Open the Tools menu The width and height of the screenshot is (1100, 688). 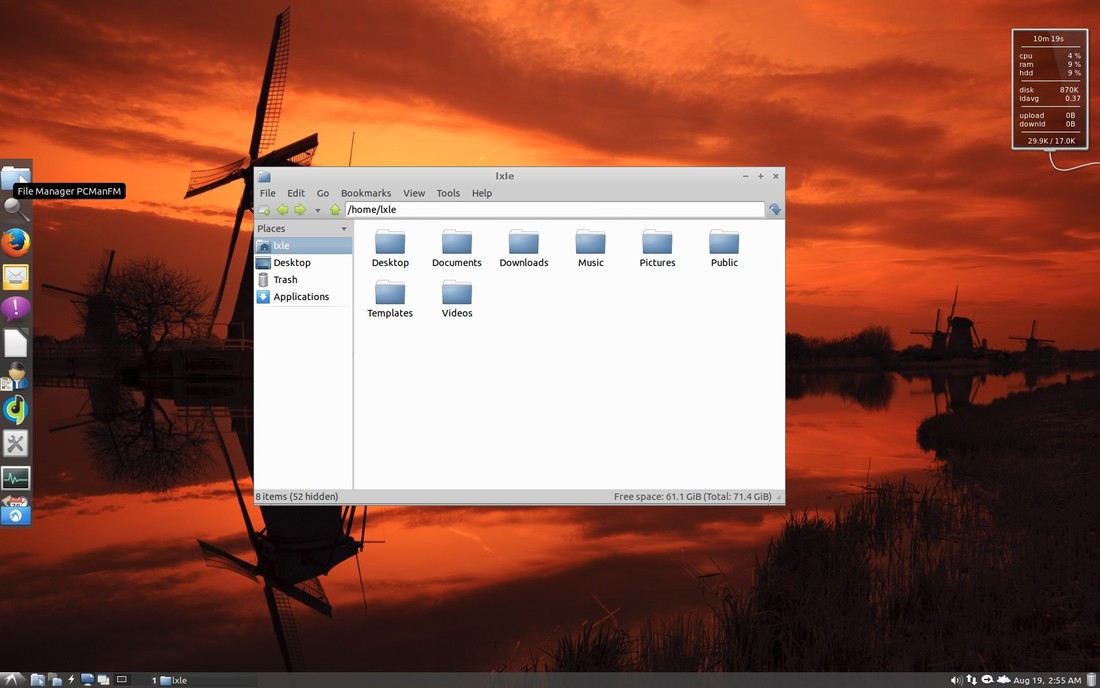(448, 193)
